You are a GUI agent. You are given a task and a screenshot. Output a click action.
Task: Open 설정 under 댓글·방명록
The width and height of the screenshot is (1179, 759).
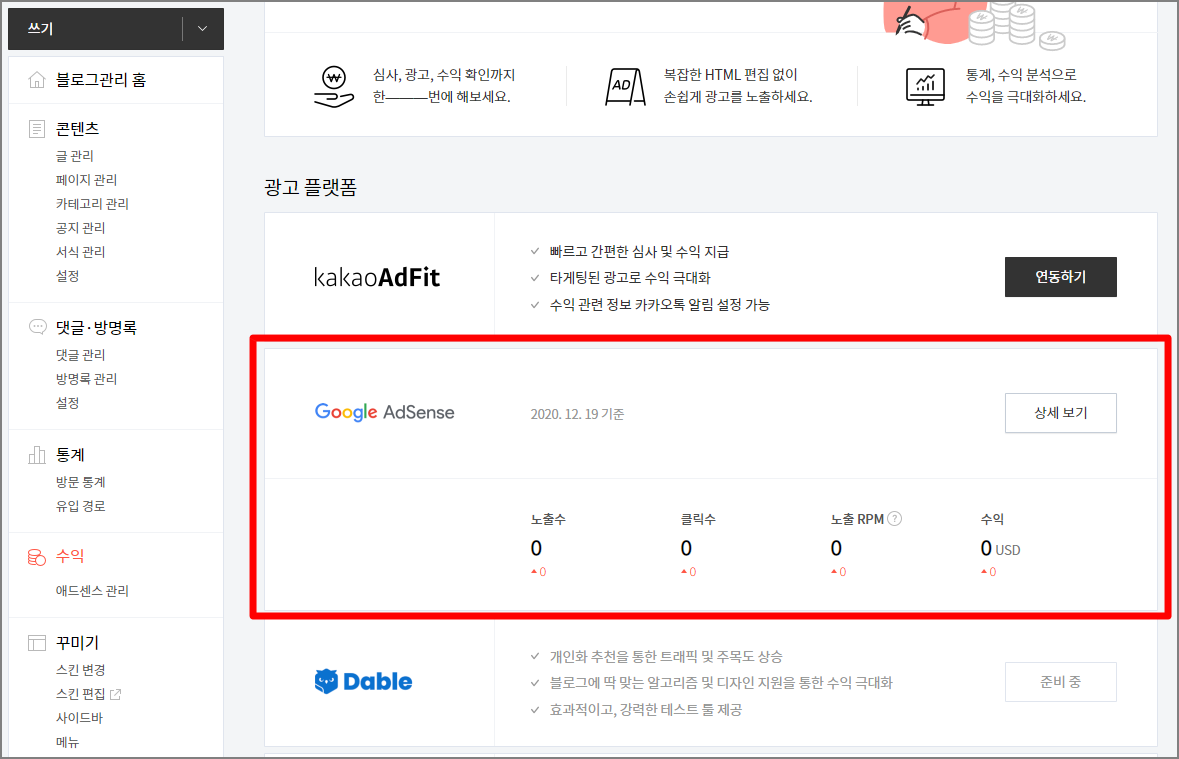pos(67,402)
